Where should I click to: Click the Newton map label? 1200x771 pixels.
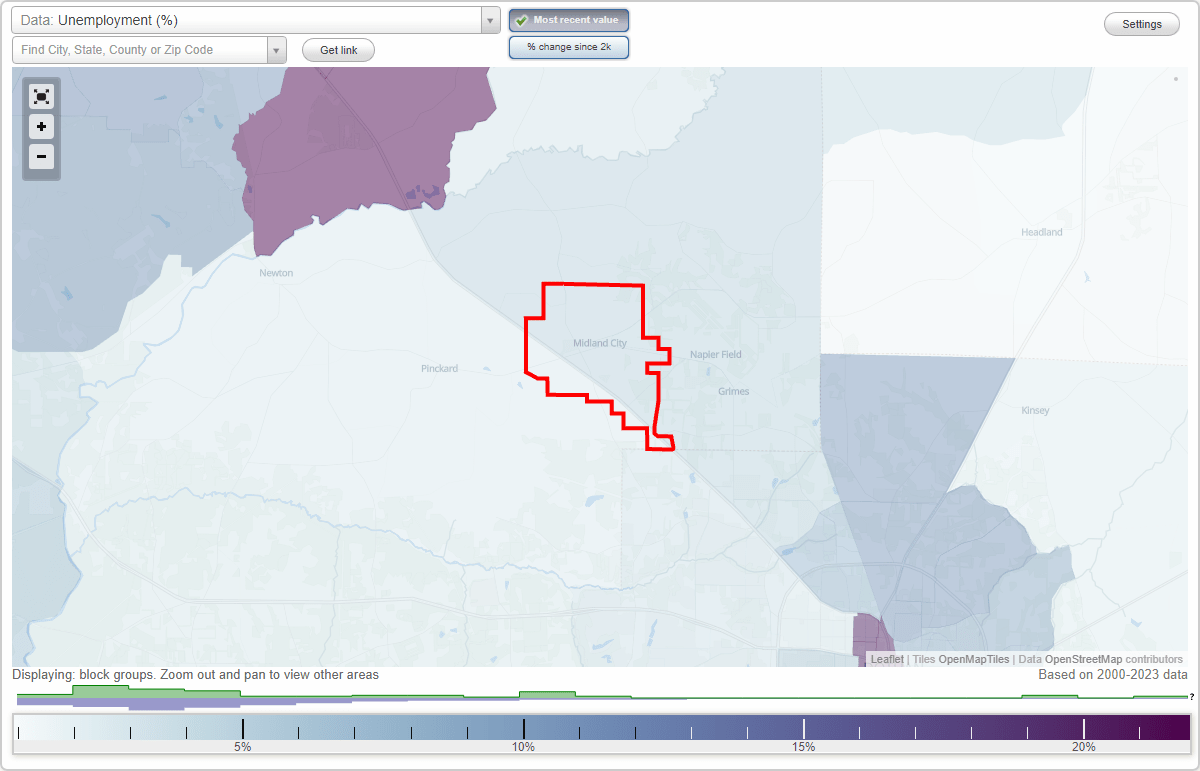pyautogui.click(x=276, y=273)
